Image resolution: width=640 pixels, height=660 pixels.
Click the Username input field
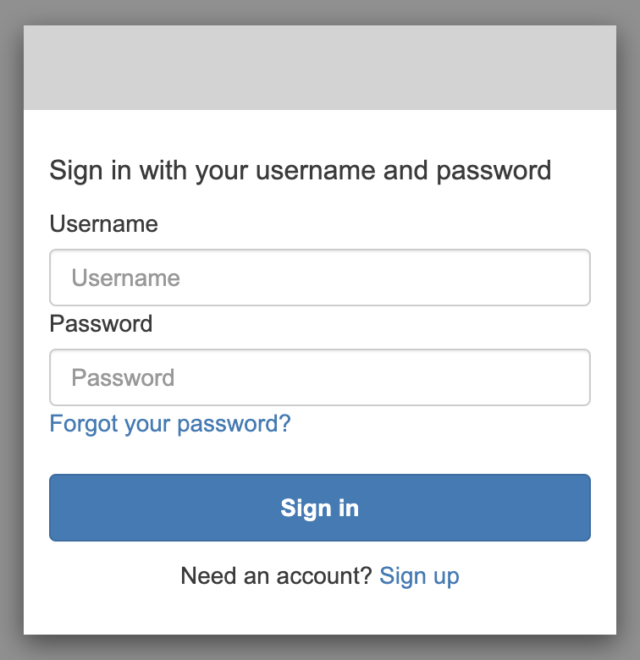[320, 277]
